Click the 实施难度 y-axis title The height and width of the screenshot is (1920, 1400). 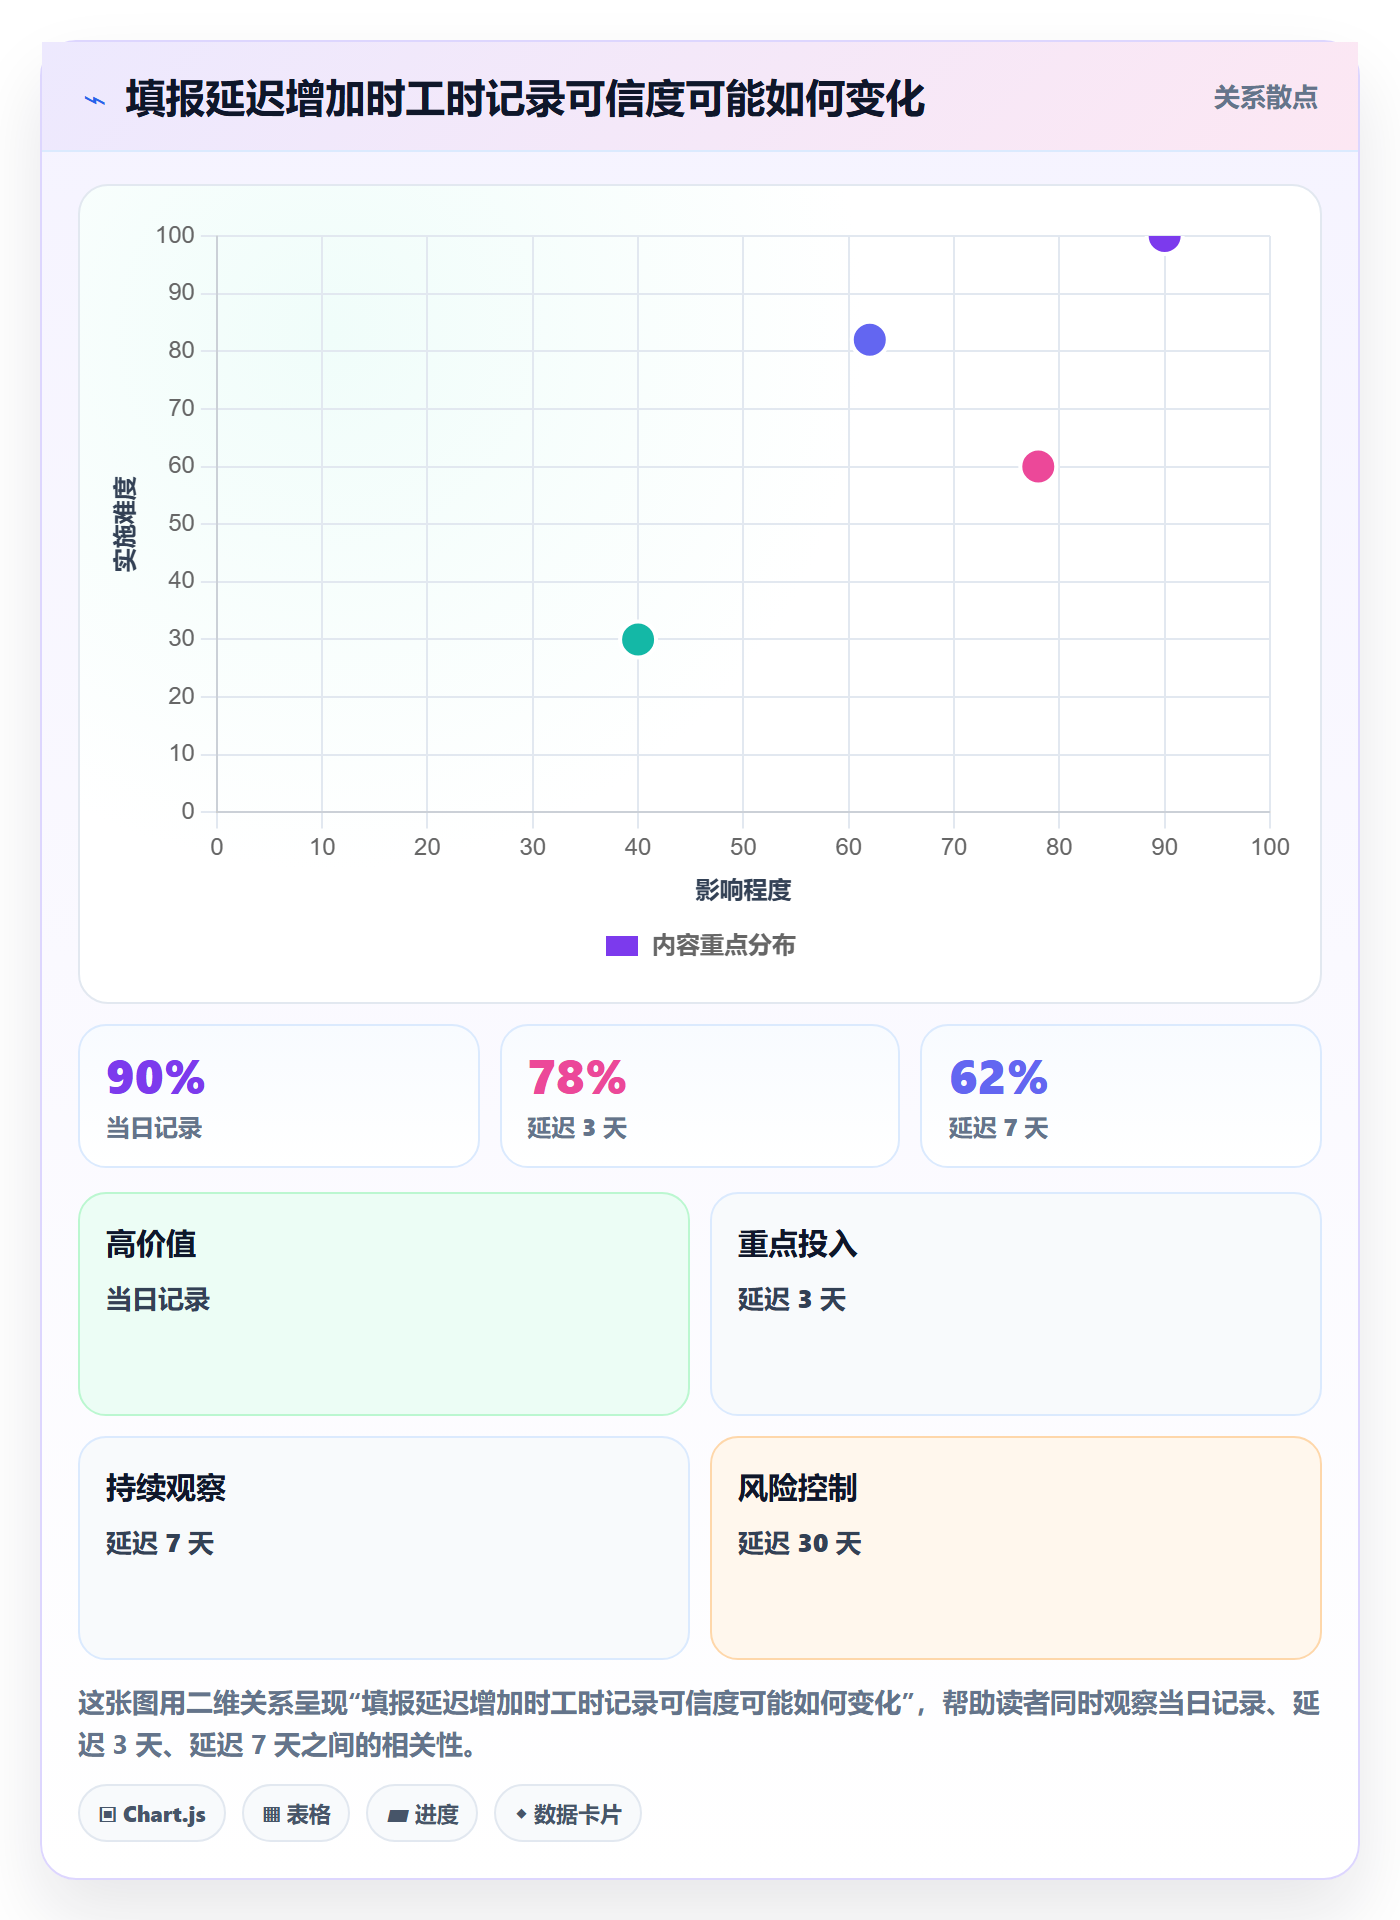coord(125,524)
